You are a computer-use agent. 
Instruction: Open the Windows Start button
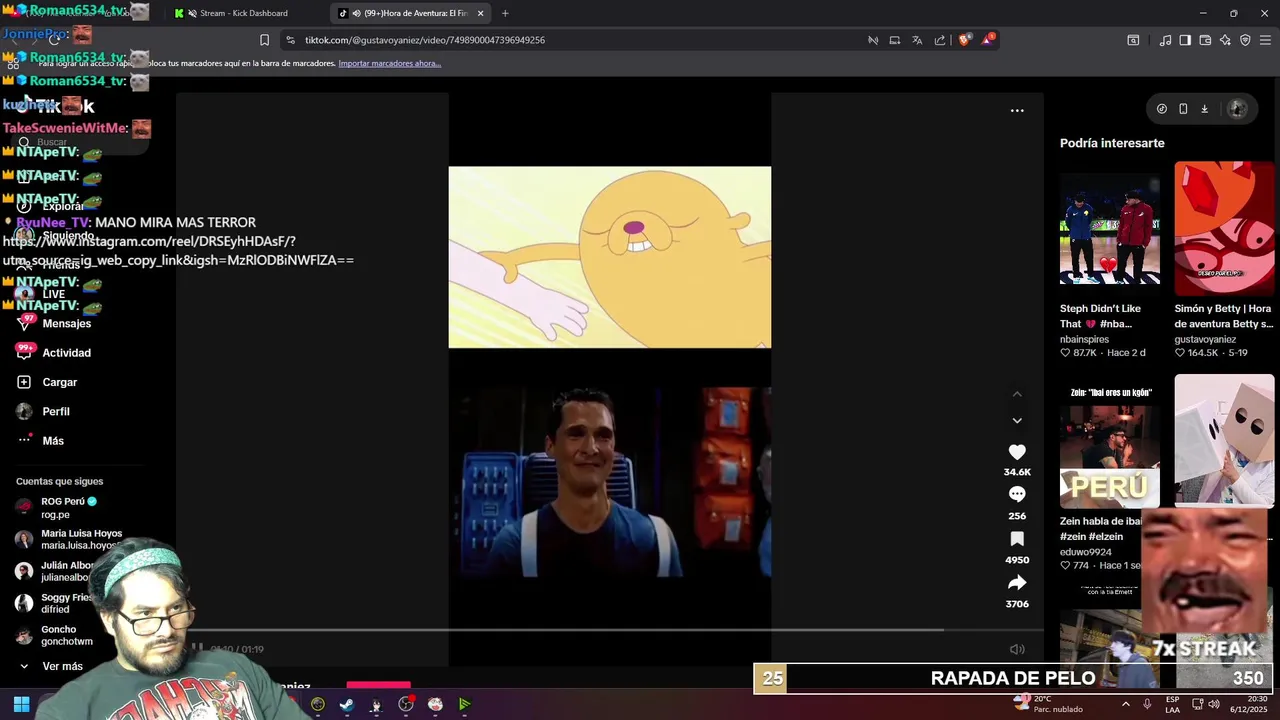(21, 704)
